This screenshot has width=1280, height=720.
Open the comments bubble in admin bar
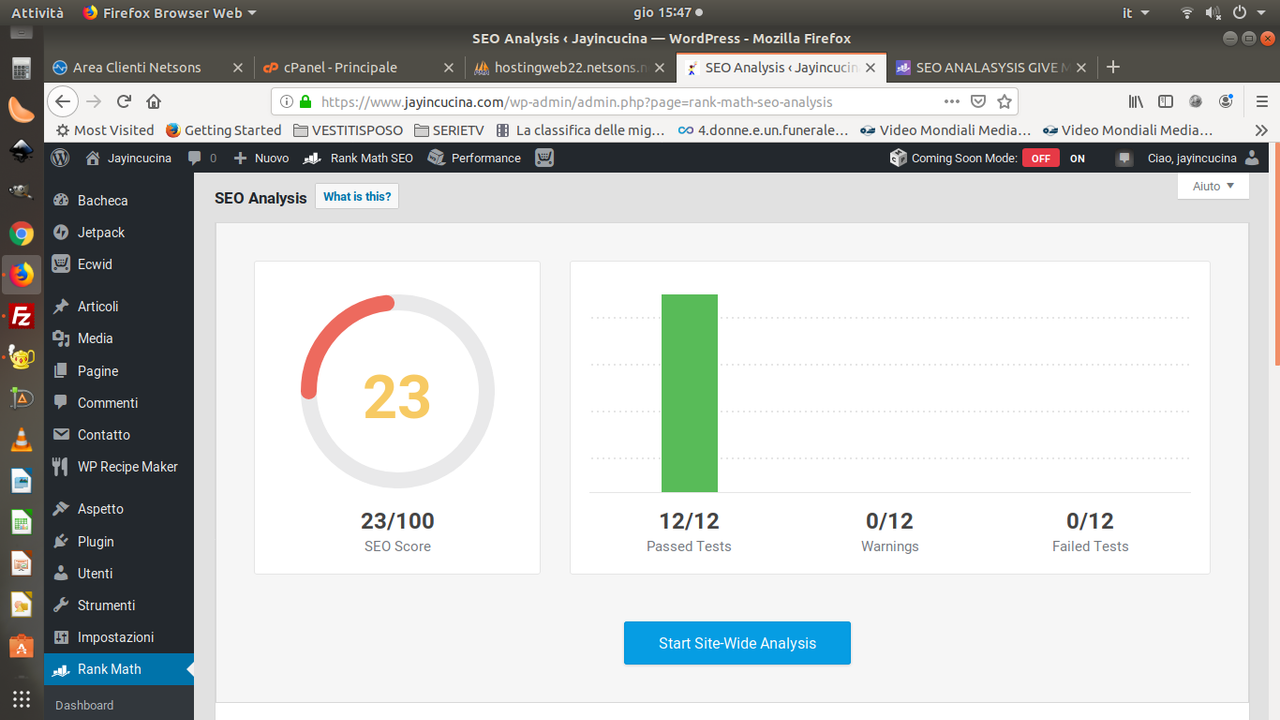click(x=202, y=158)
